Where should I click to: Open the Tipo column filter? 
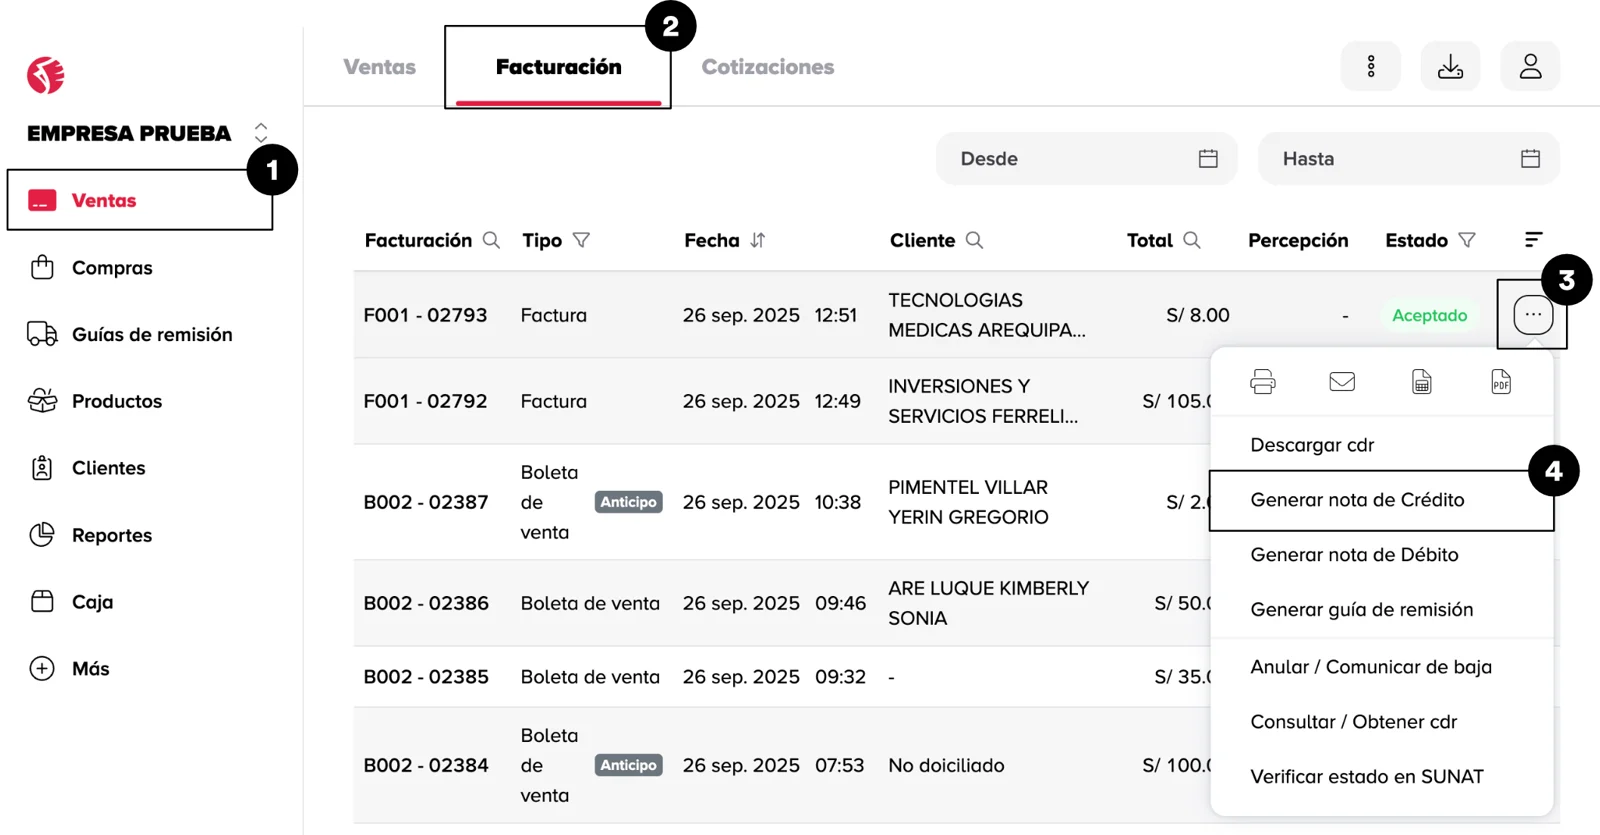pyautogui.click(x=581, y=240)
